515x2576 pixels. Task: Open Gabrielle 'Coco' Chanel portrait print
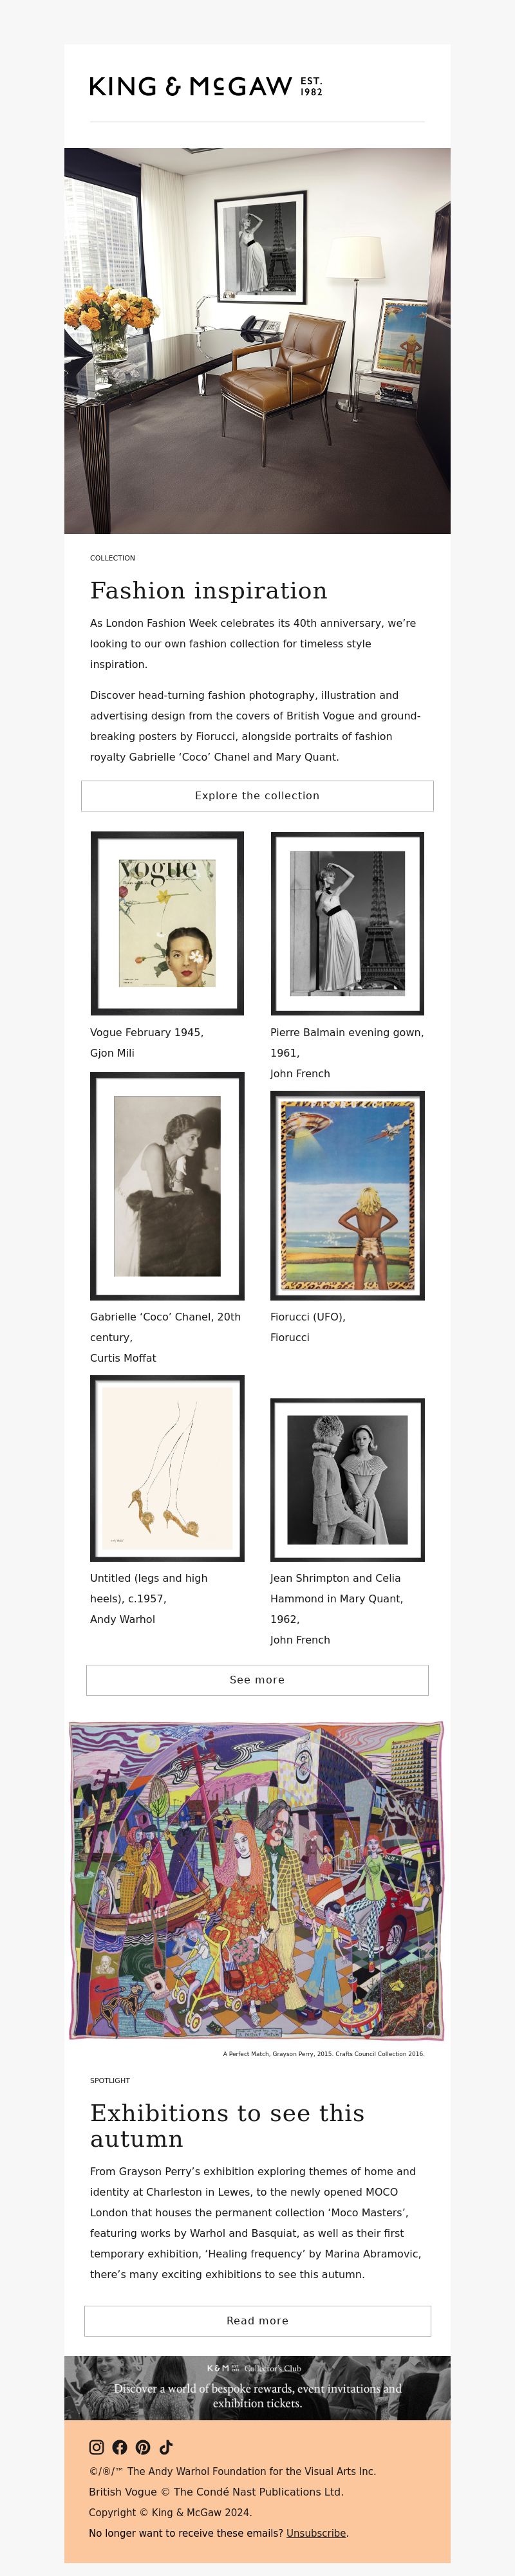[167, 1186]
